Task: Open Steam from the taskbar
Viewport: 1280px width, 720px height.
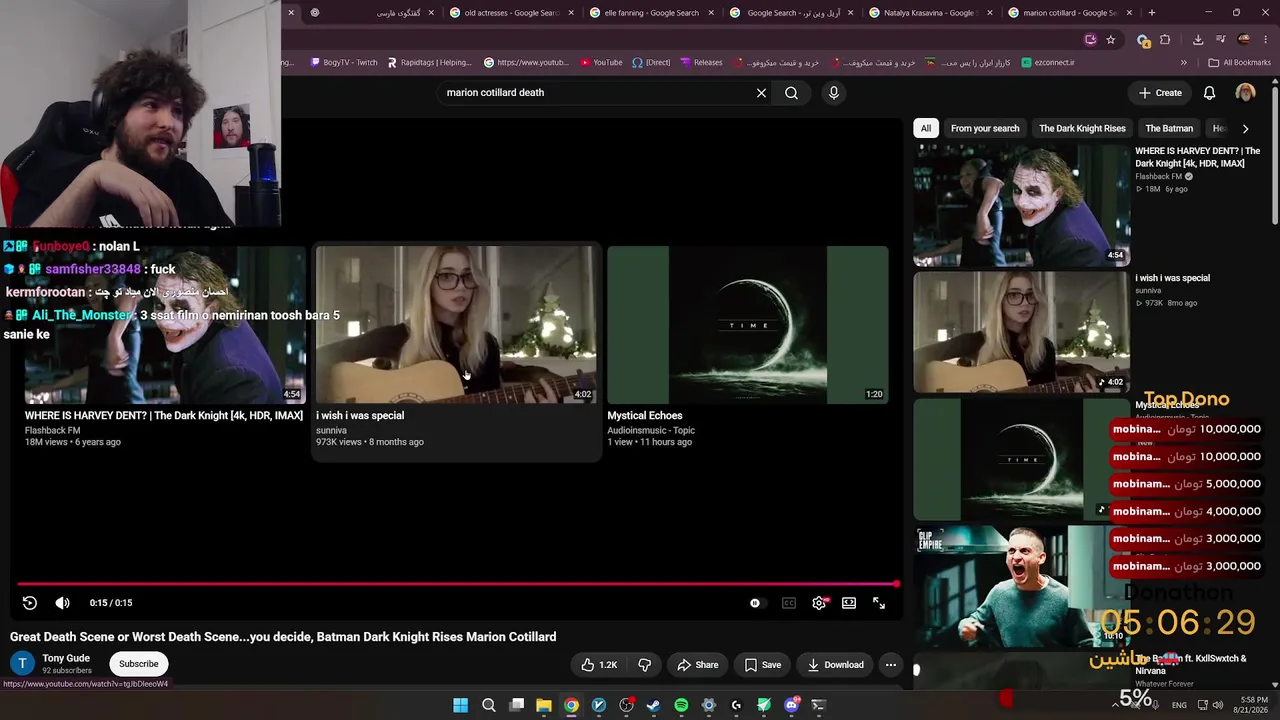Action: [654, 705]
